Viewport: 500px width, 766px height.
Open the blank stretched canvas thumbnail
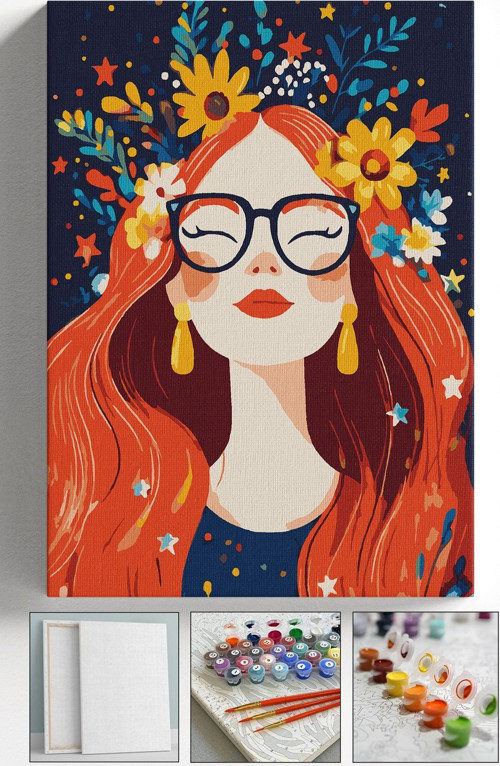(x=104, y=687)
